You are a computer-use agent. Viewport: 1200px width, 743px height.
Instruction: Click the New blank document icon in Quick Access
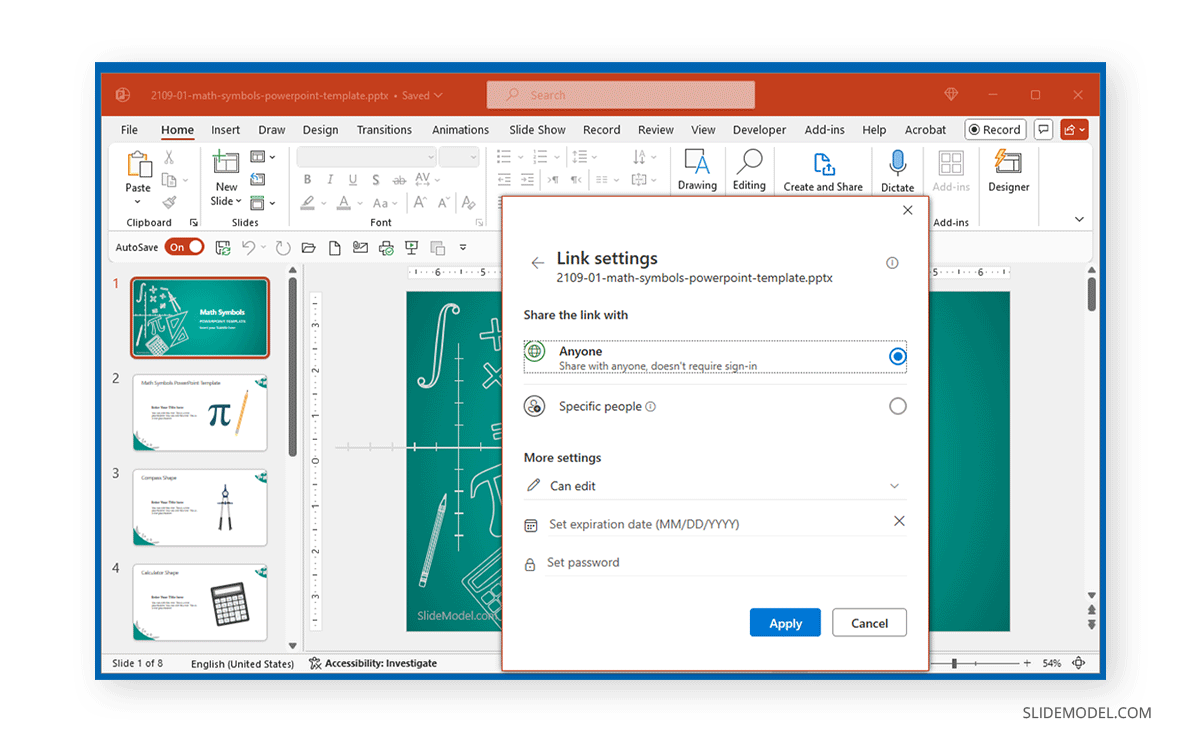point(335,247)
